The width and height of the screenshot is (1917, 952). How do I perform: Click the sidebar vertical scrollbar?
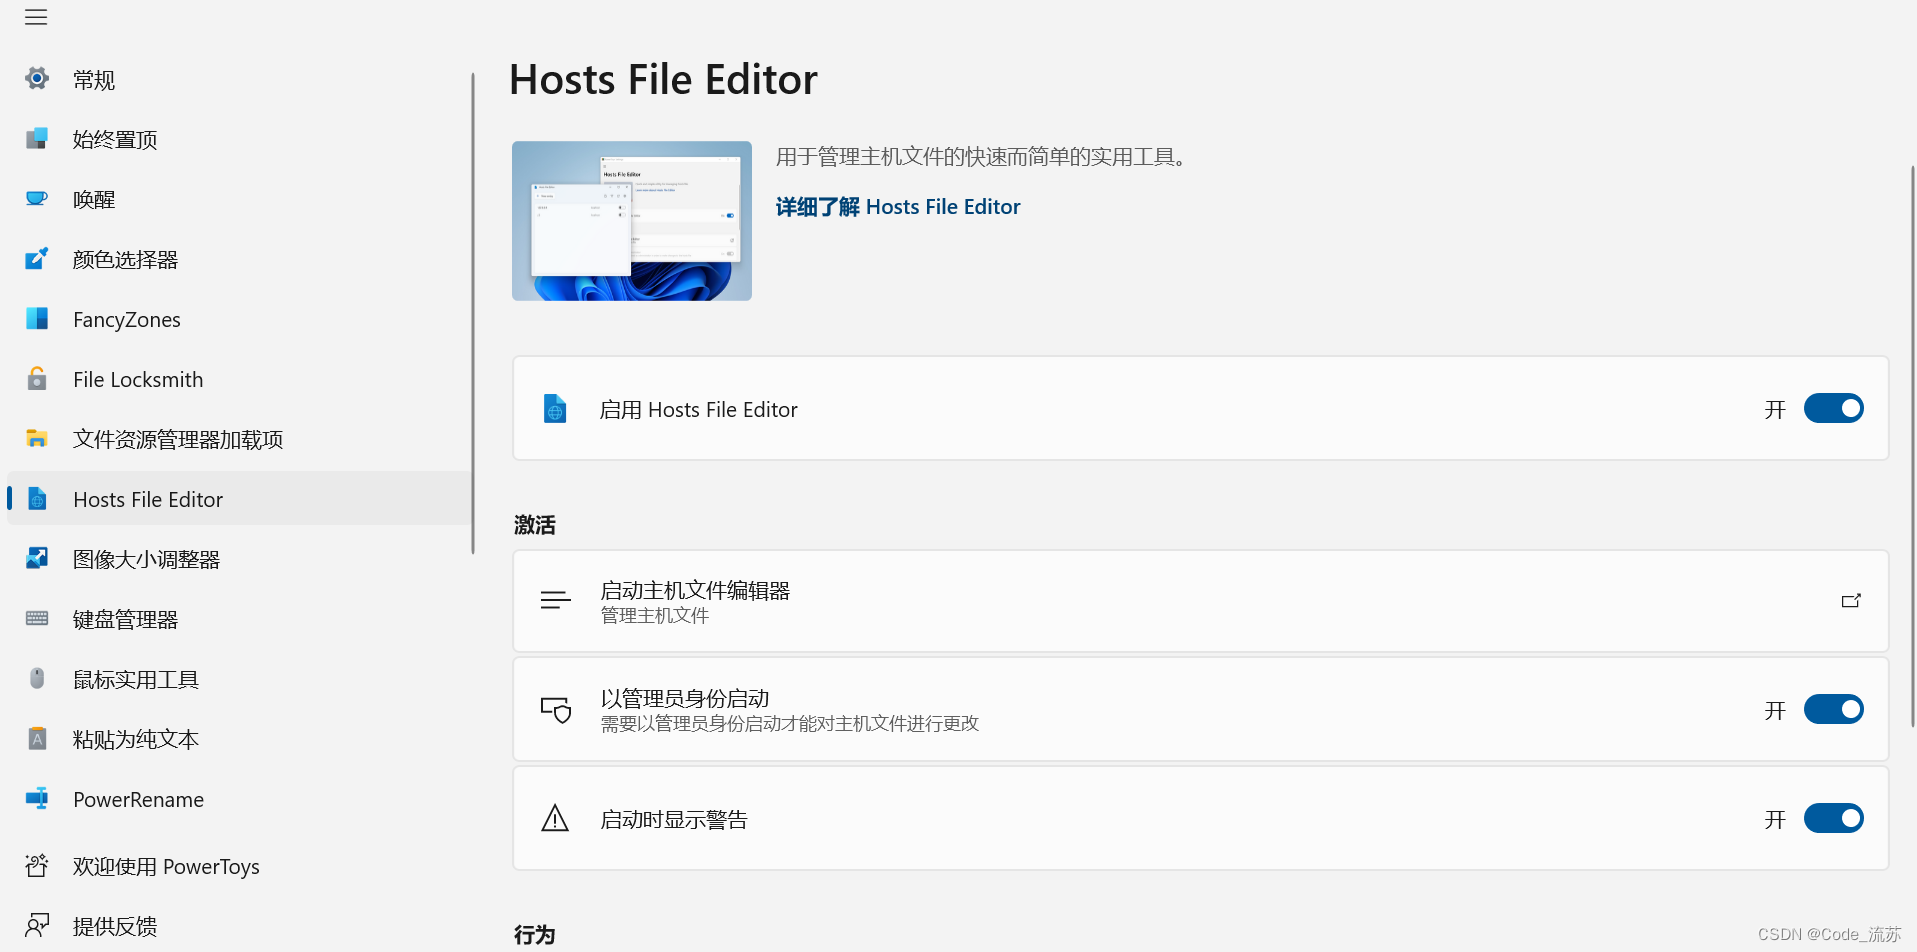tap(473, 313)
